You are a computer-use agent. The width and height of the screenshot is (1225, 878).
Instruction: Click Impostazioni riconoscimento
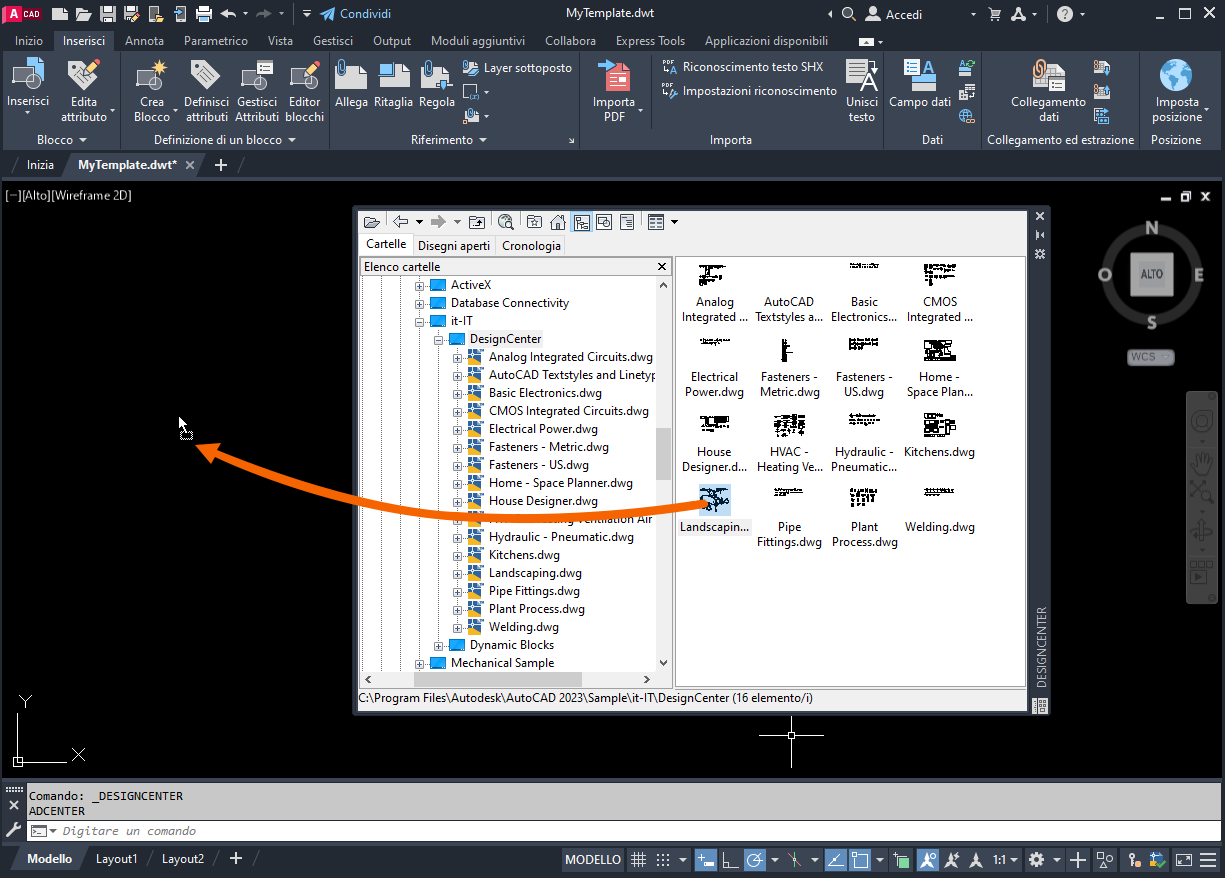tap(749, 91)
